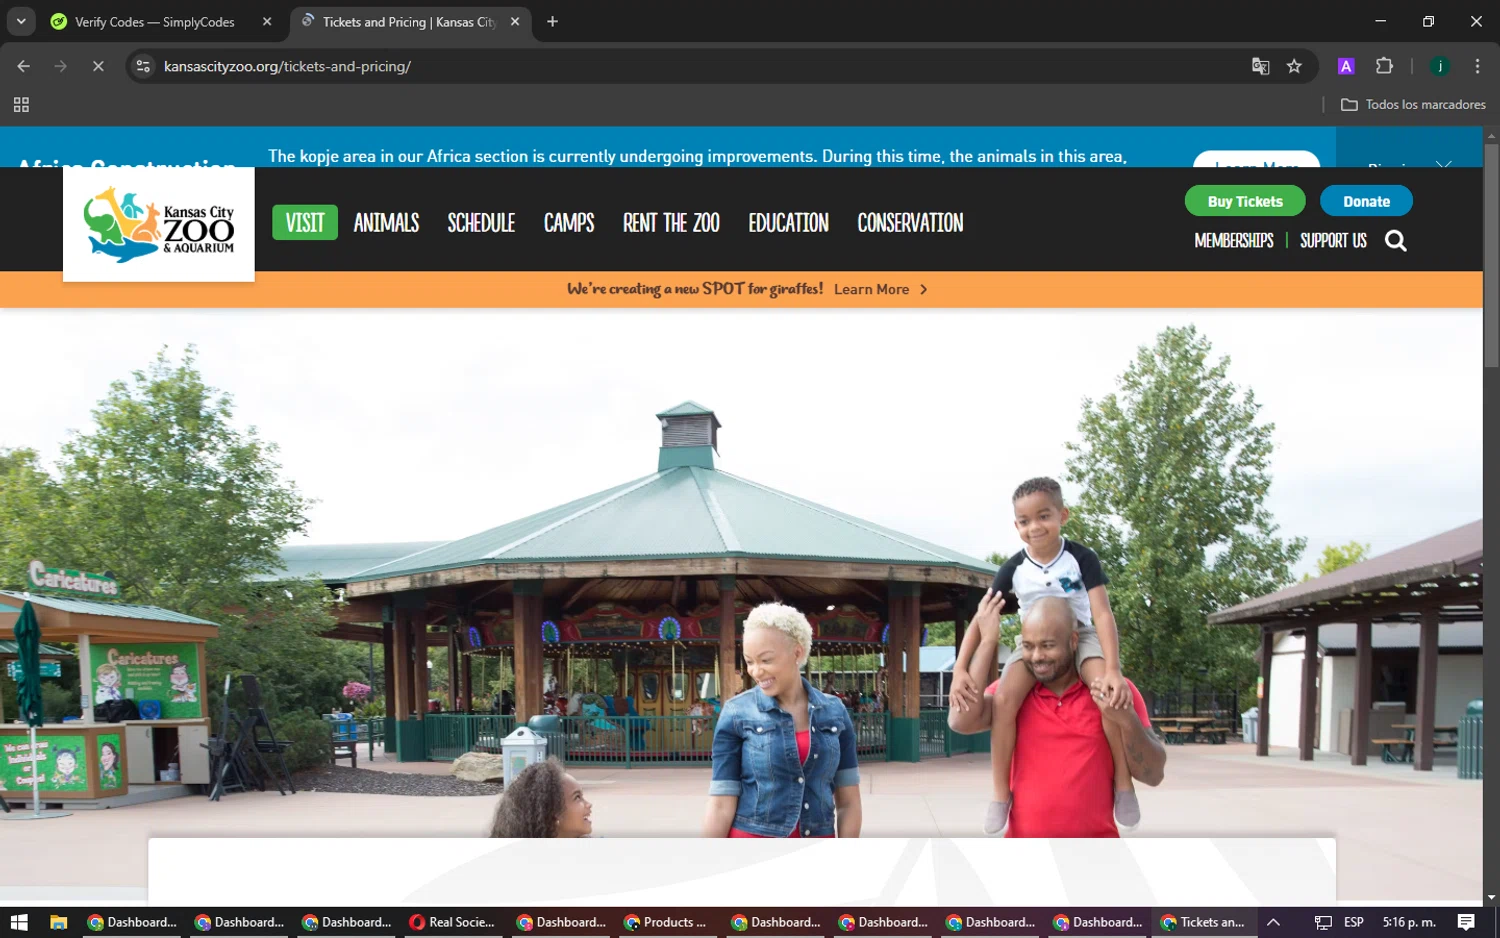Switch to Tickets an... taskbar window

1204,922
